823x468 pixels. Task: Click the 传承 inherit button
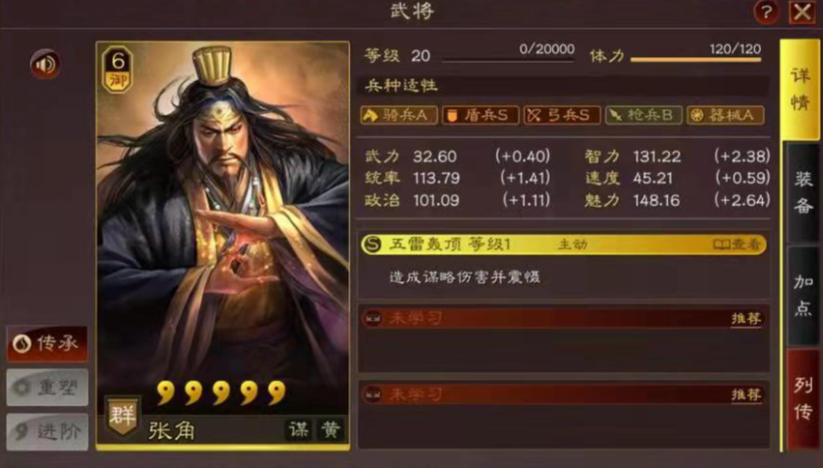point(47,344)
